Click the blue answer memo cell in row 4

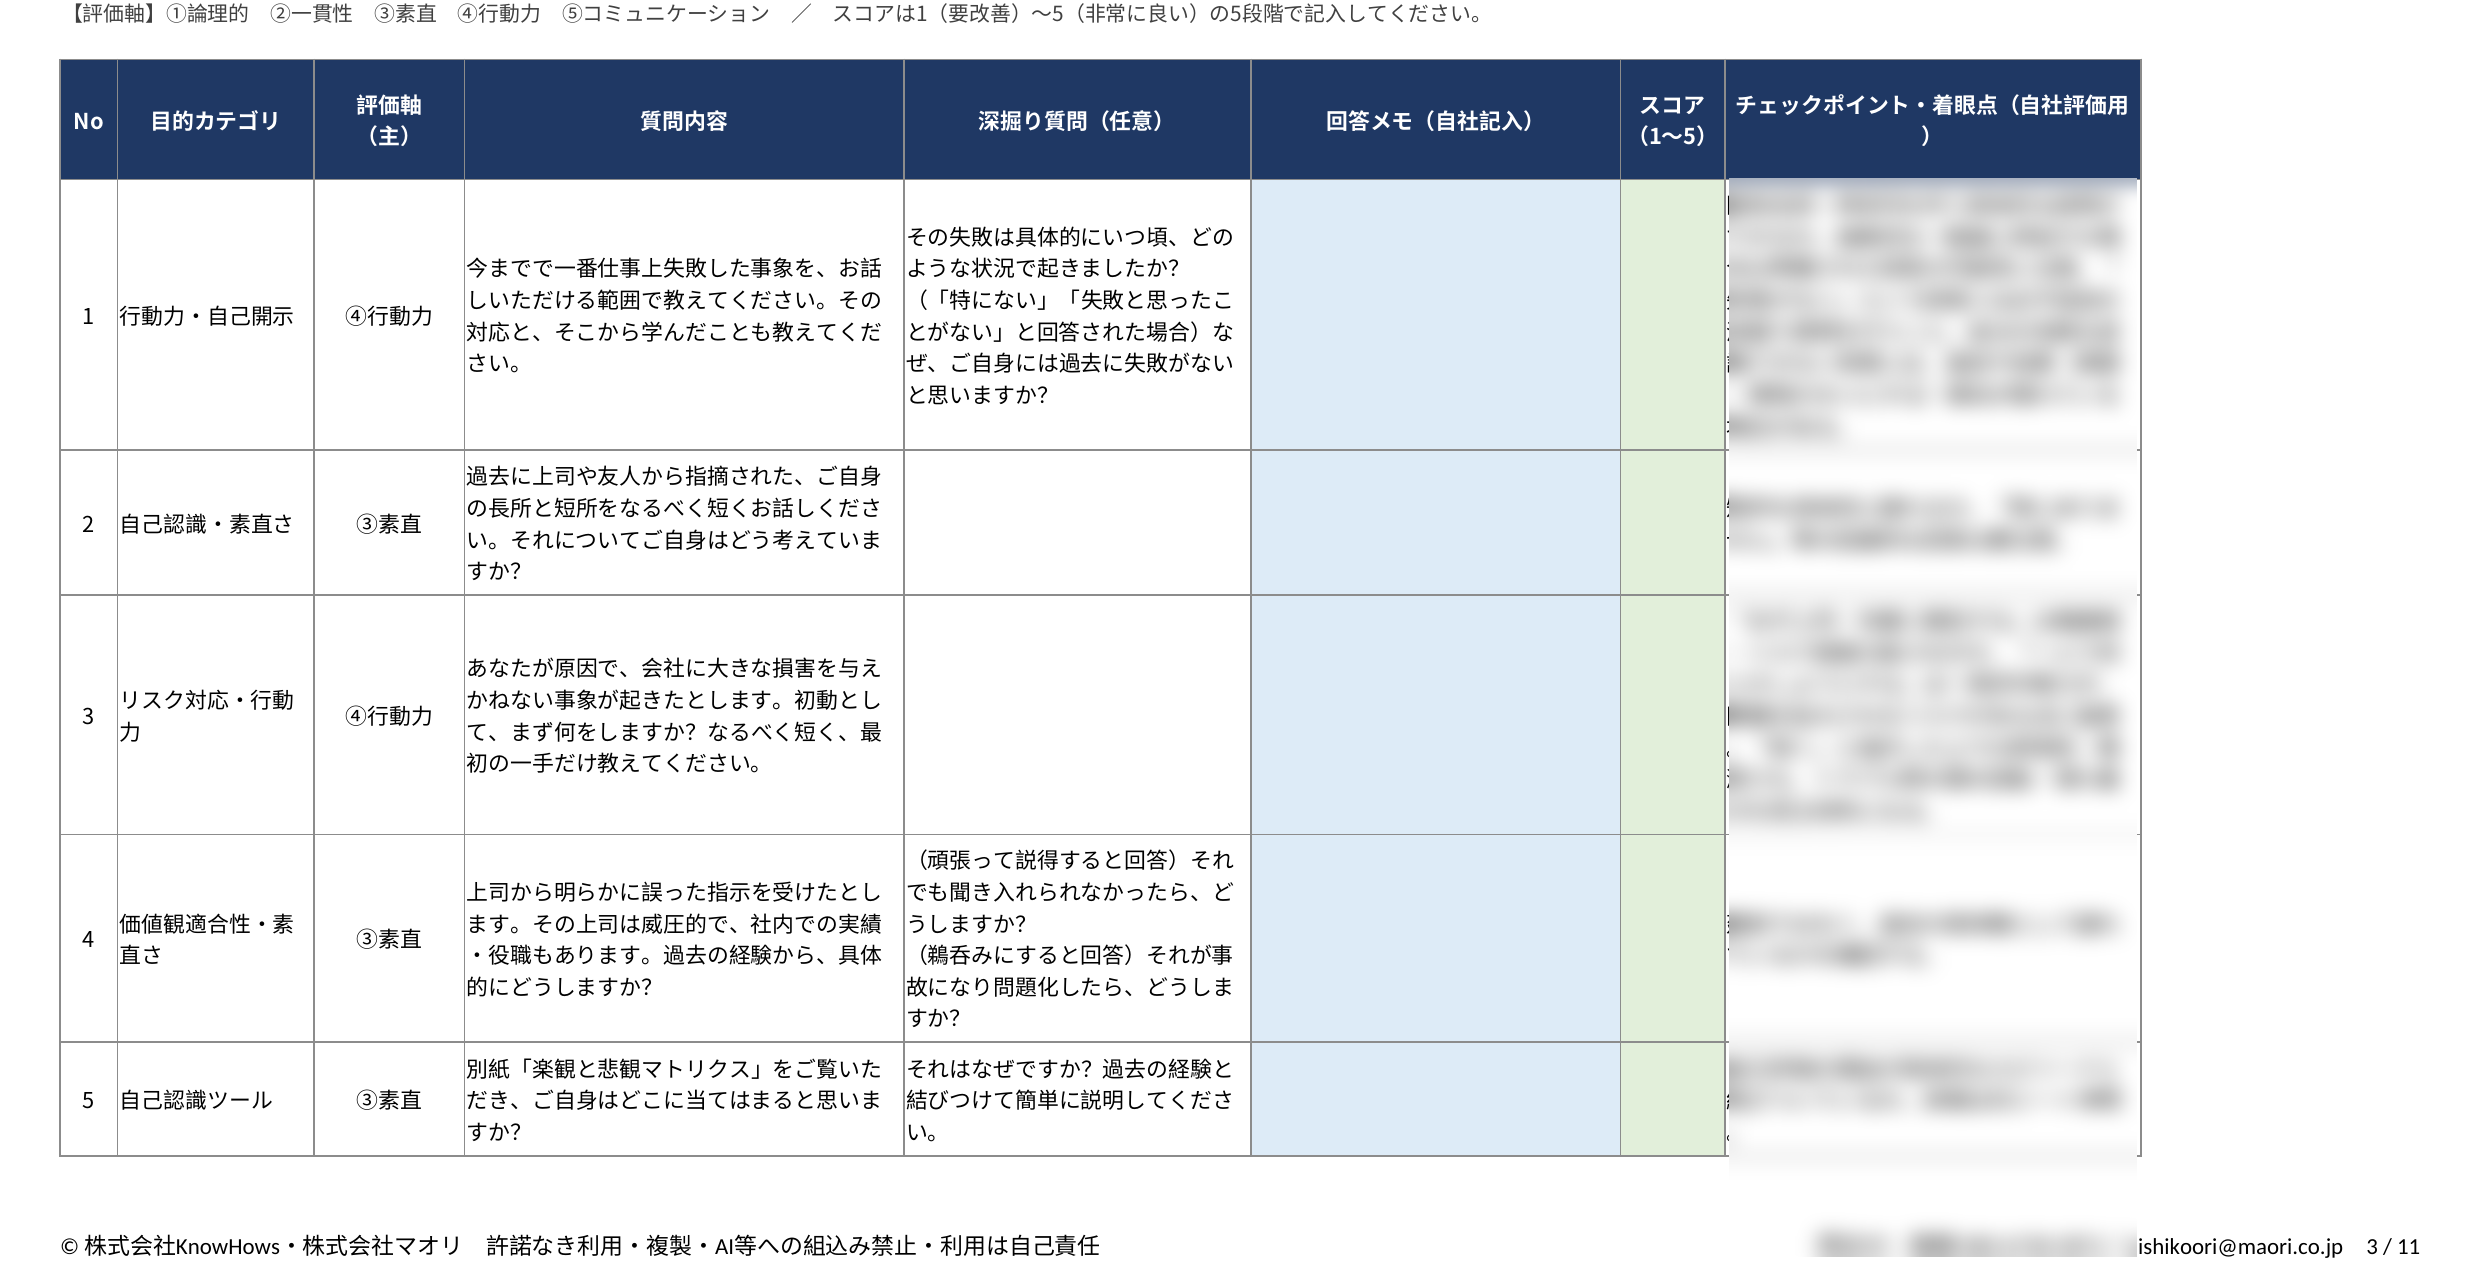click(1435, 938)
